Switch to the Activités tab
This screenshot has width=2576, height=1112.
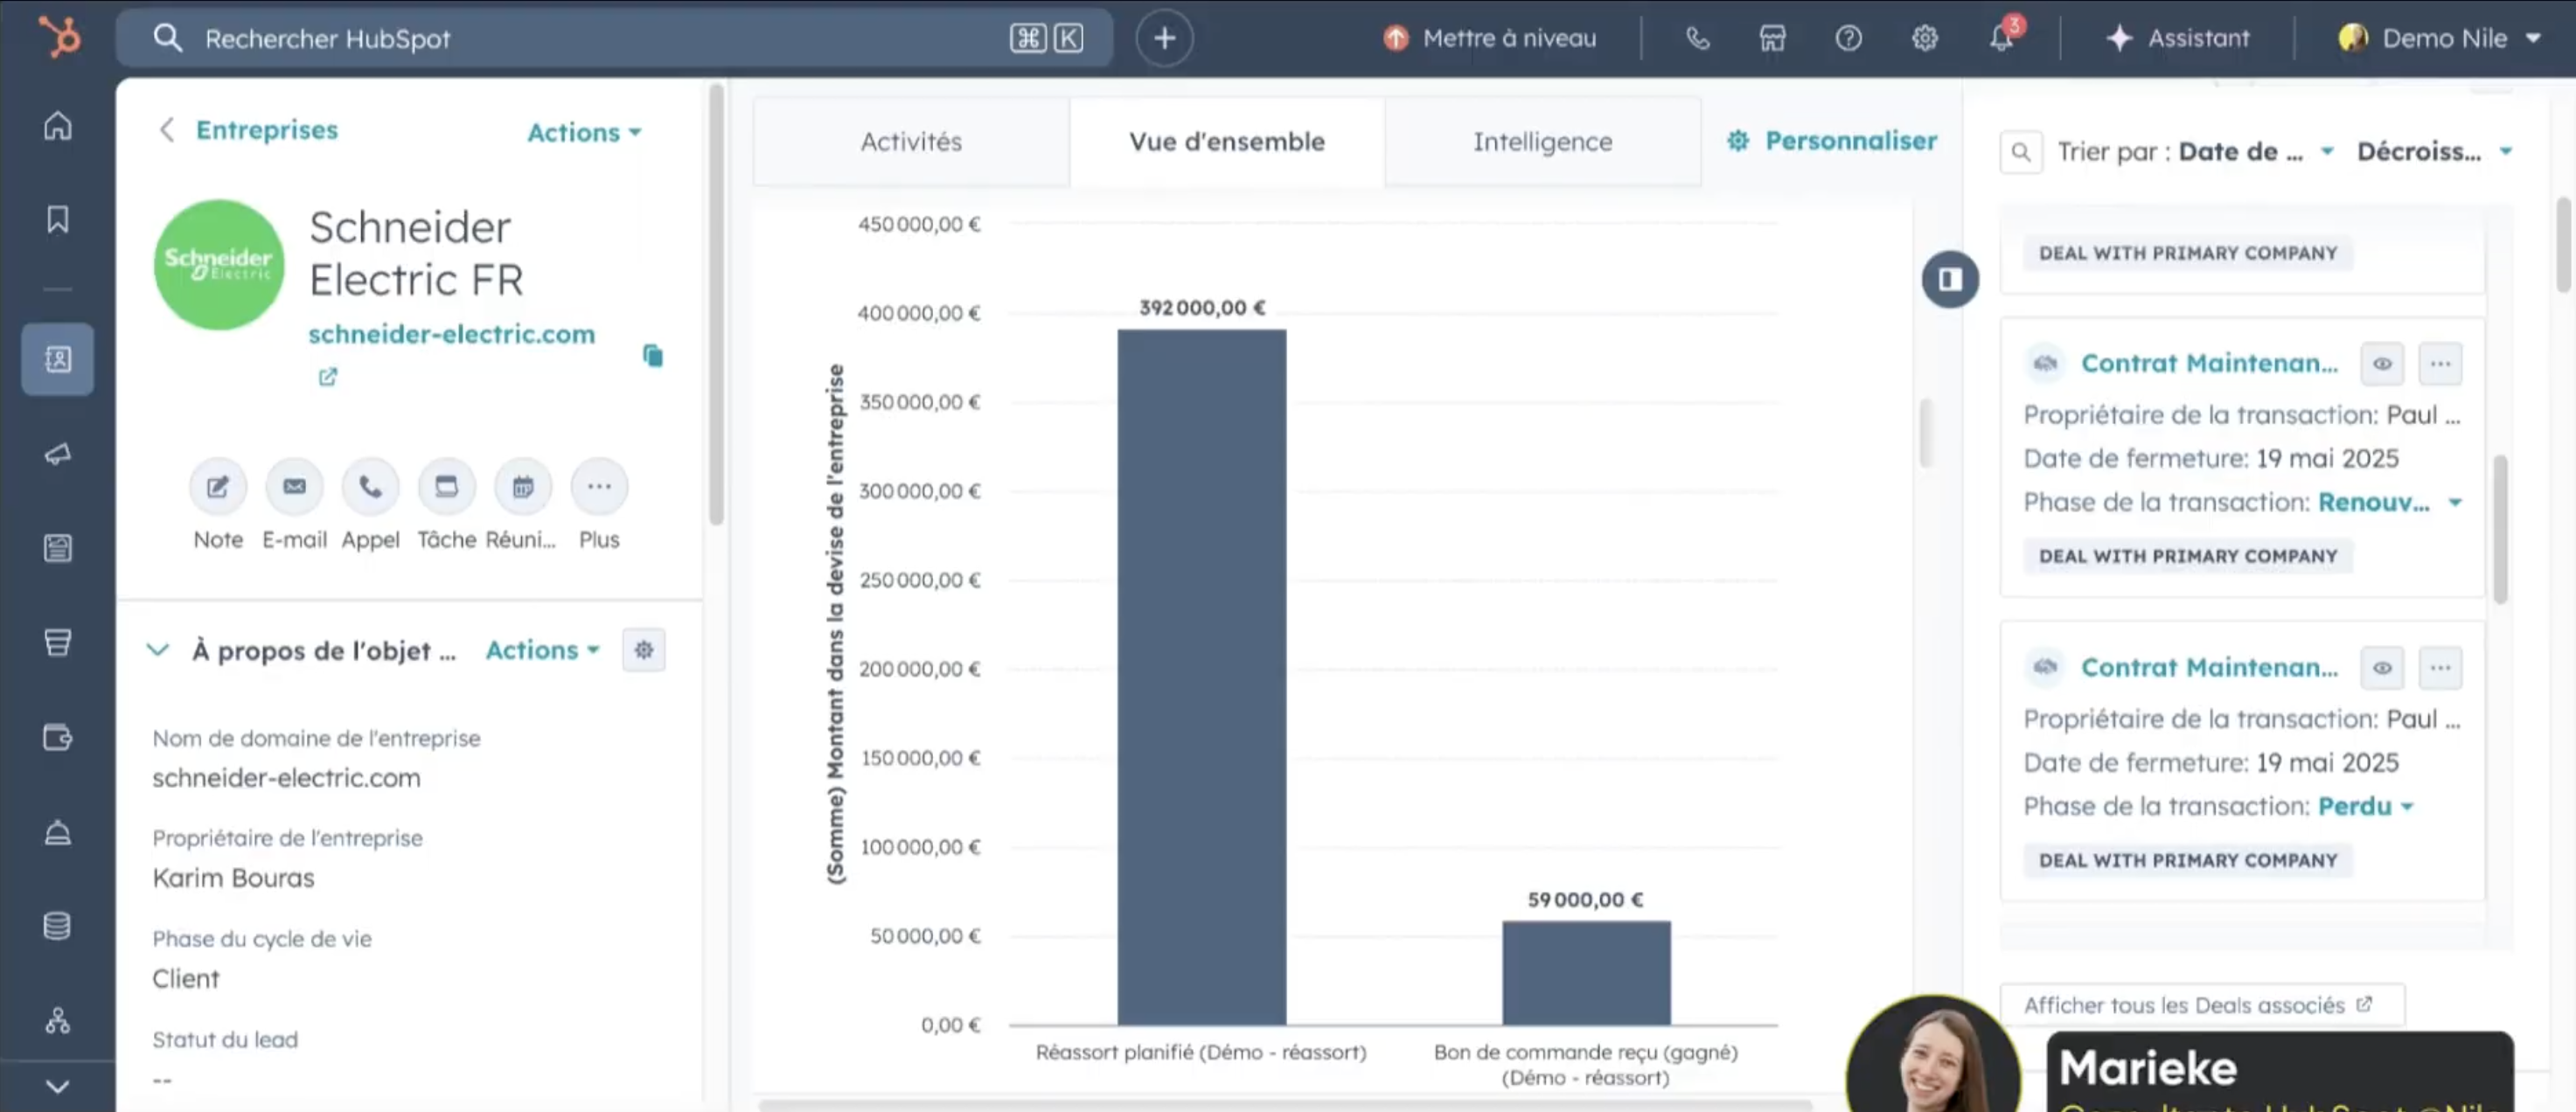tap(910, 141)
